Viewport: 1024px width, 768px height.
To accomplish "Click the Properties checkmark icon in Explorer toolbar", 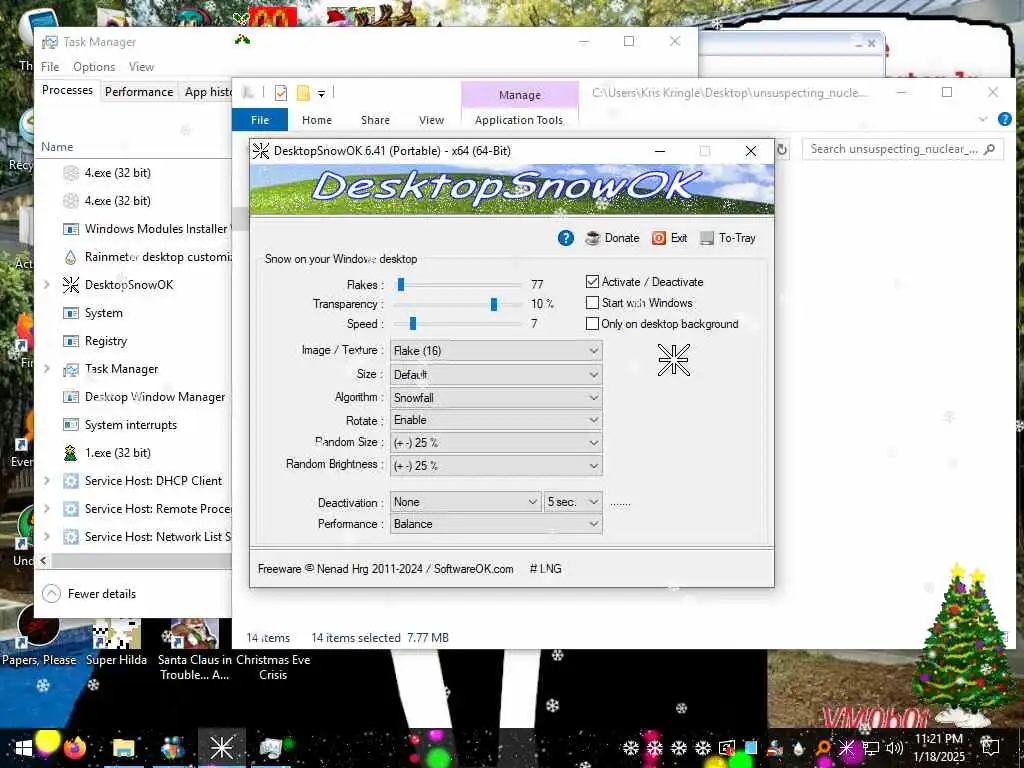I will pos(281,93).
